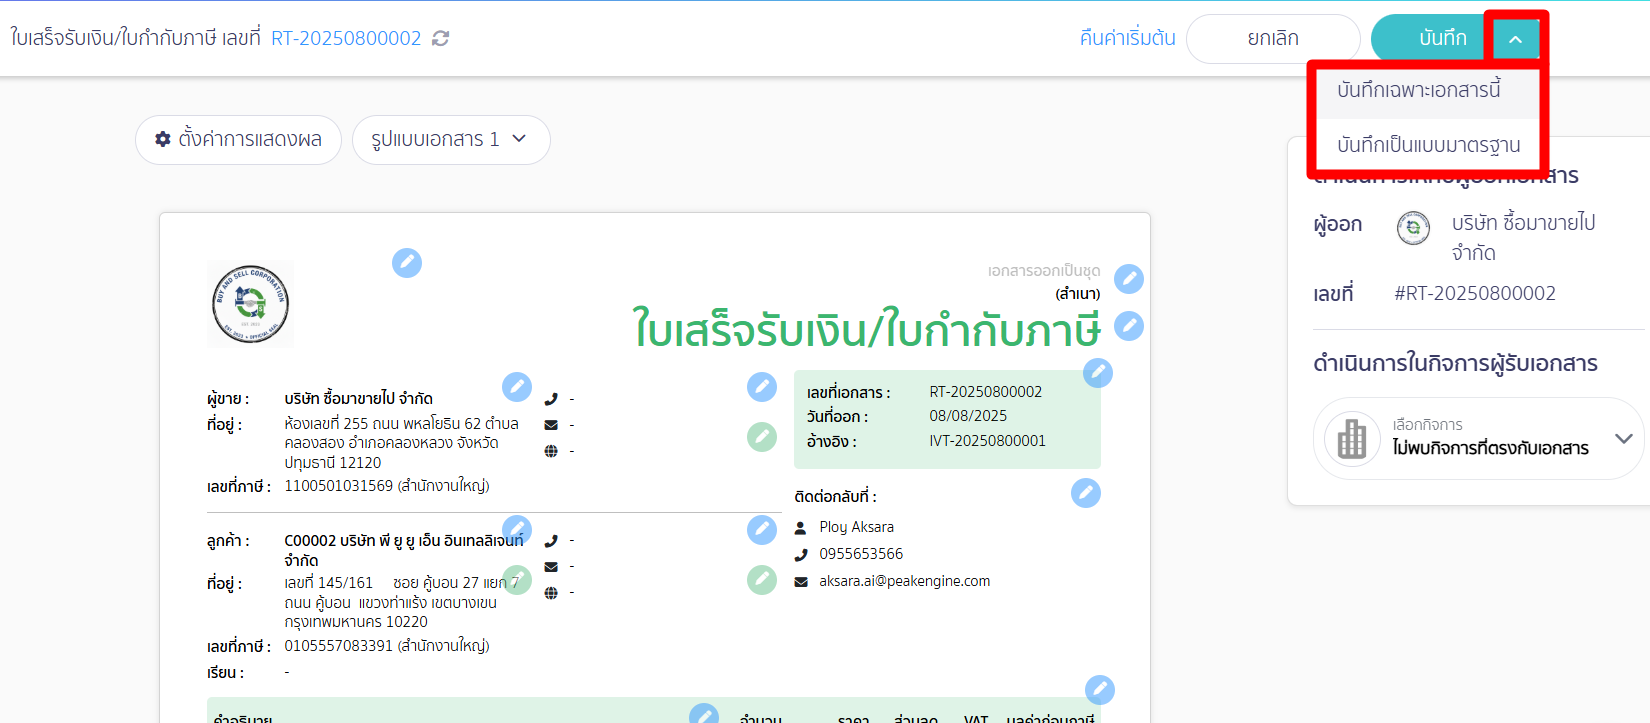
Task: Click seller tax ID 1100501031569
Action: pyautogui.click(x=339, y=486)
